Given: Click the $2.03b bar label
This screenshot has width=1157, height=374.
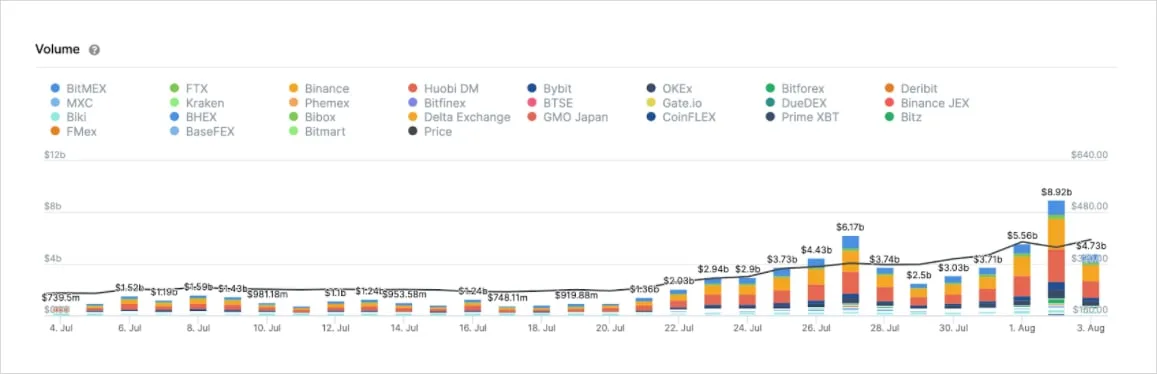Looking at the screenshot, I should [679, 280].
